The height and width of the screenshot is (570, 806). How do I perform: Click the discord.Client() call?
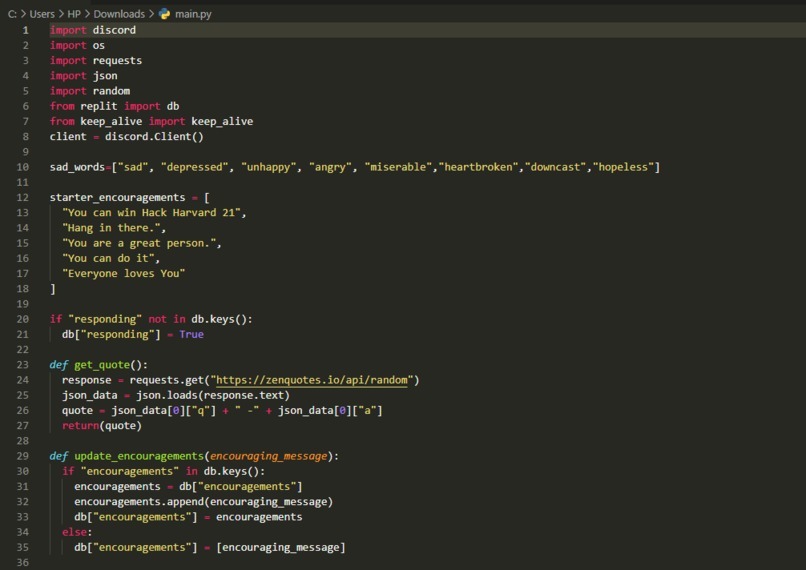point(154,137)
